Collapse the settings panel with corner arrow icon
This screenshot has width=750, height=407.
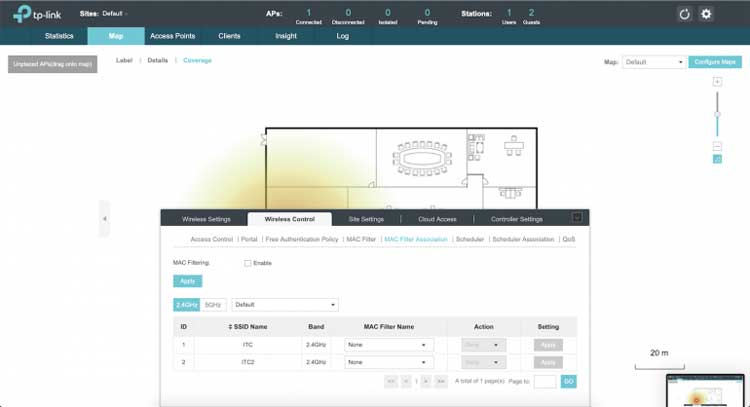577,217
